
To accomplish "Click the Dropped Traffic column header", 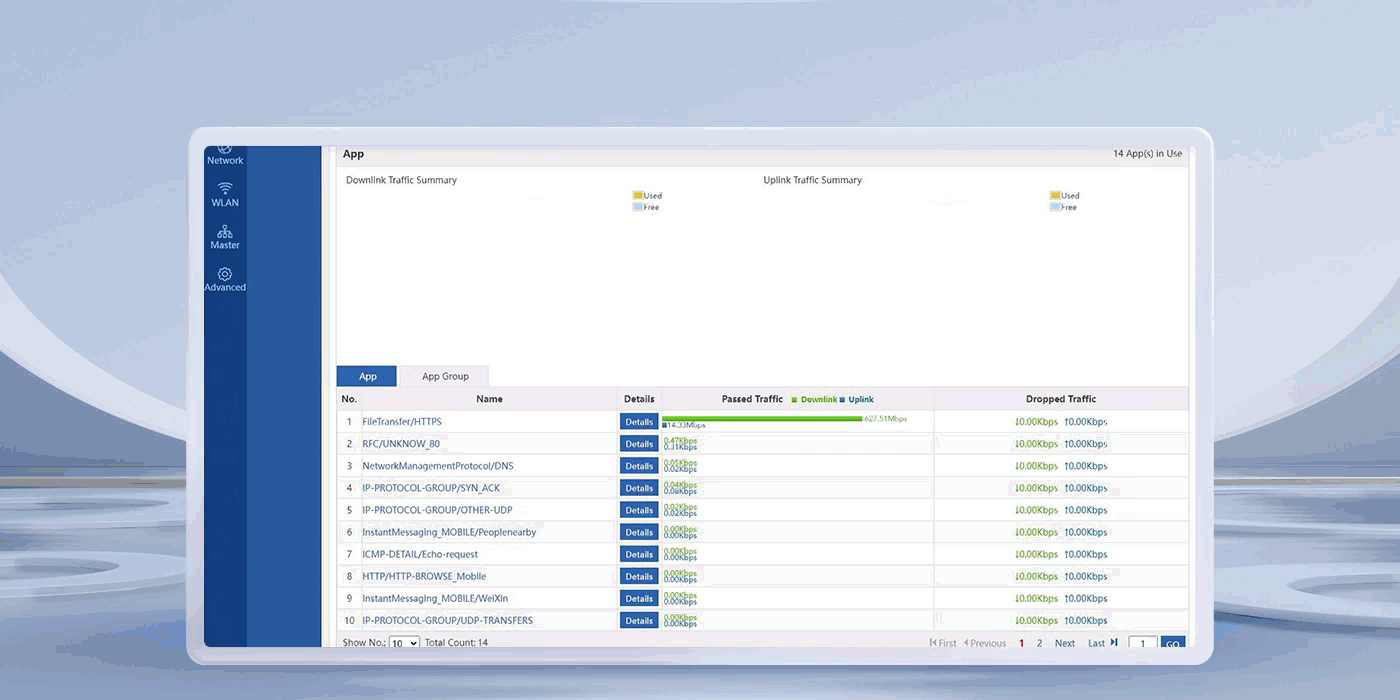I will [x=1061, y=399].
